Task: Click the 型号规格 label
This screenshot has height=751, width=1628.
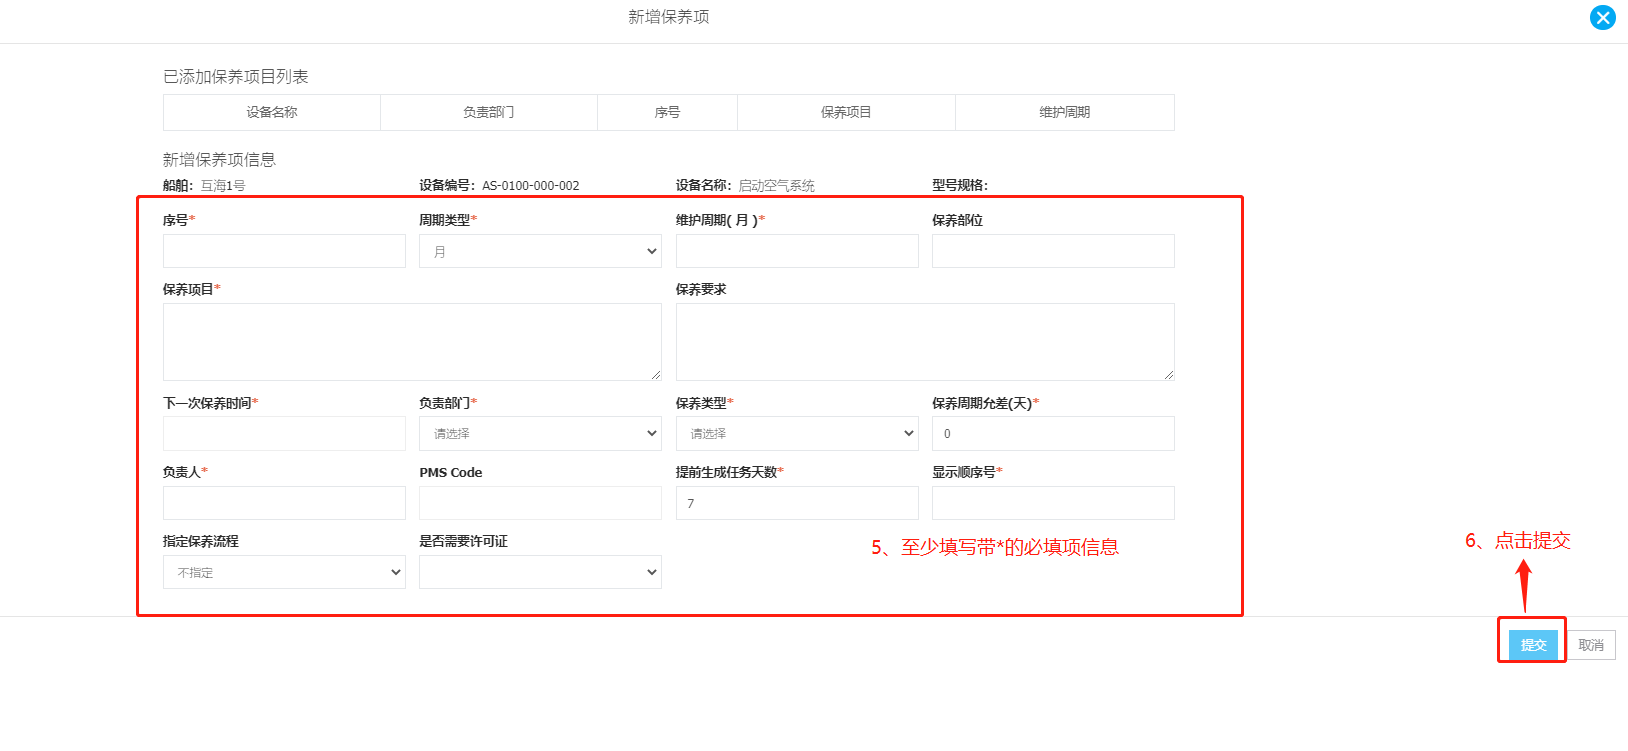Action: click(x=960, y=186)
